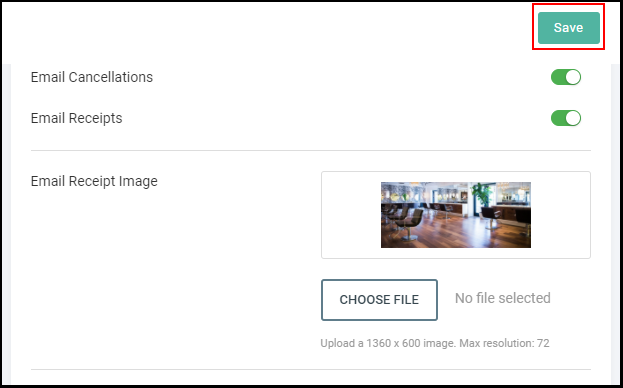Turn off the Email Receipts toggle
This screenshot has height=388, width=623.
(x=566, y=118)
